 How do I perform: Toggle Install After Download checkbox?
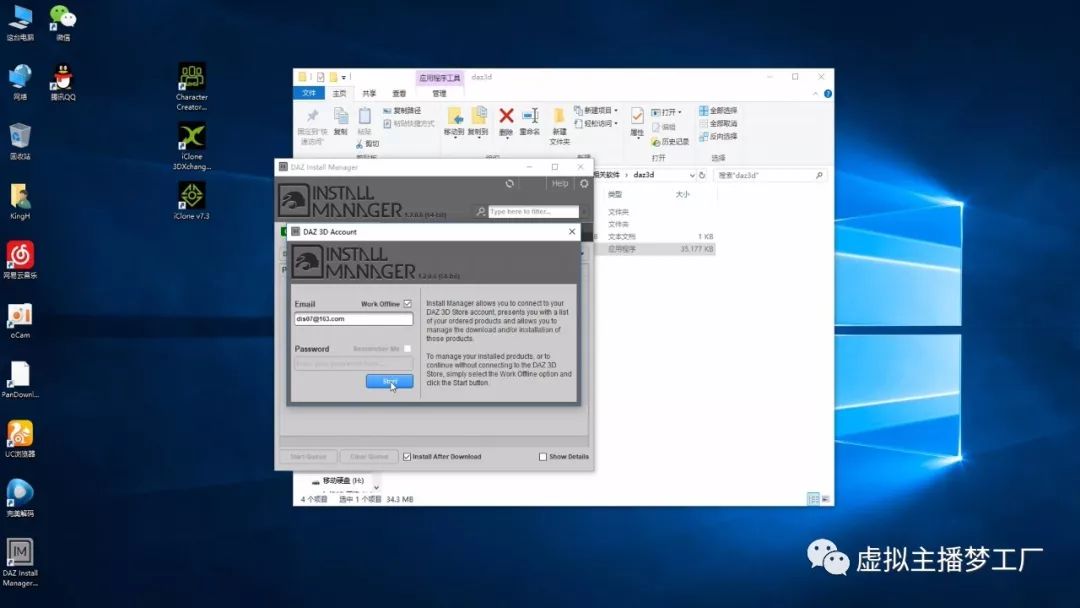(407, 457)
